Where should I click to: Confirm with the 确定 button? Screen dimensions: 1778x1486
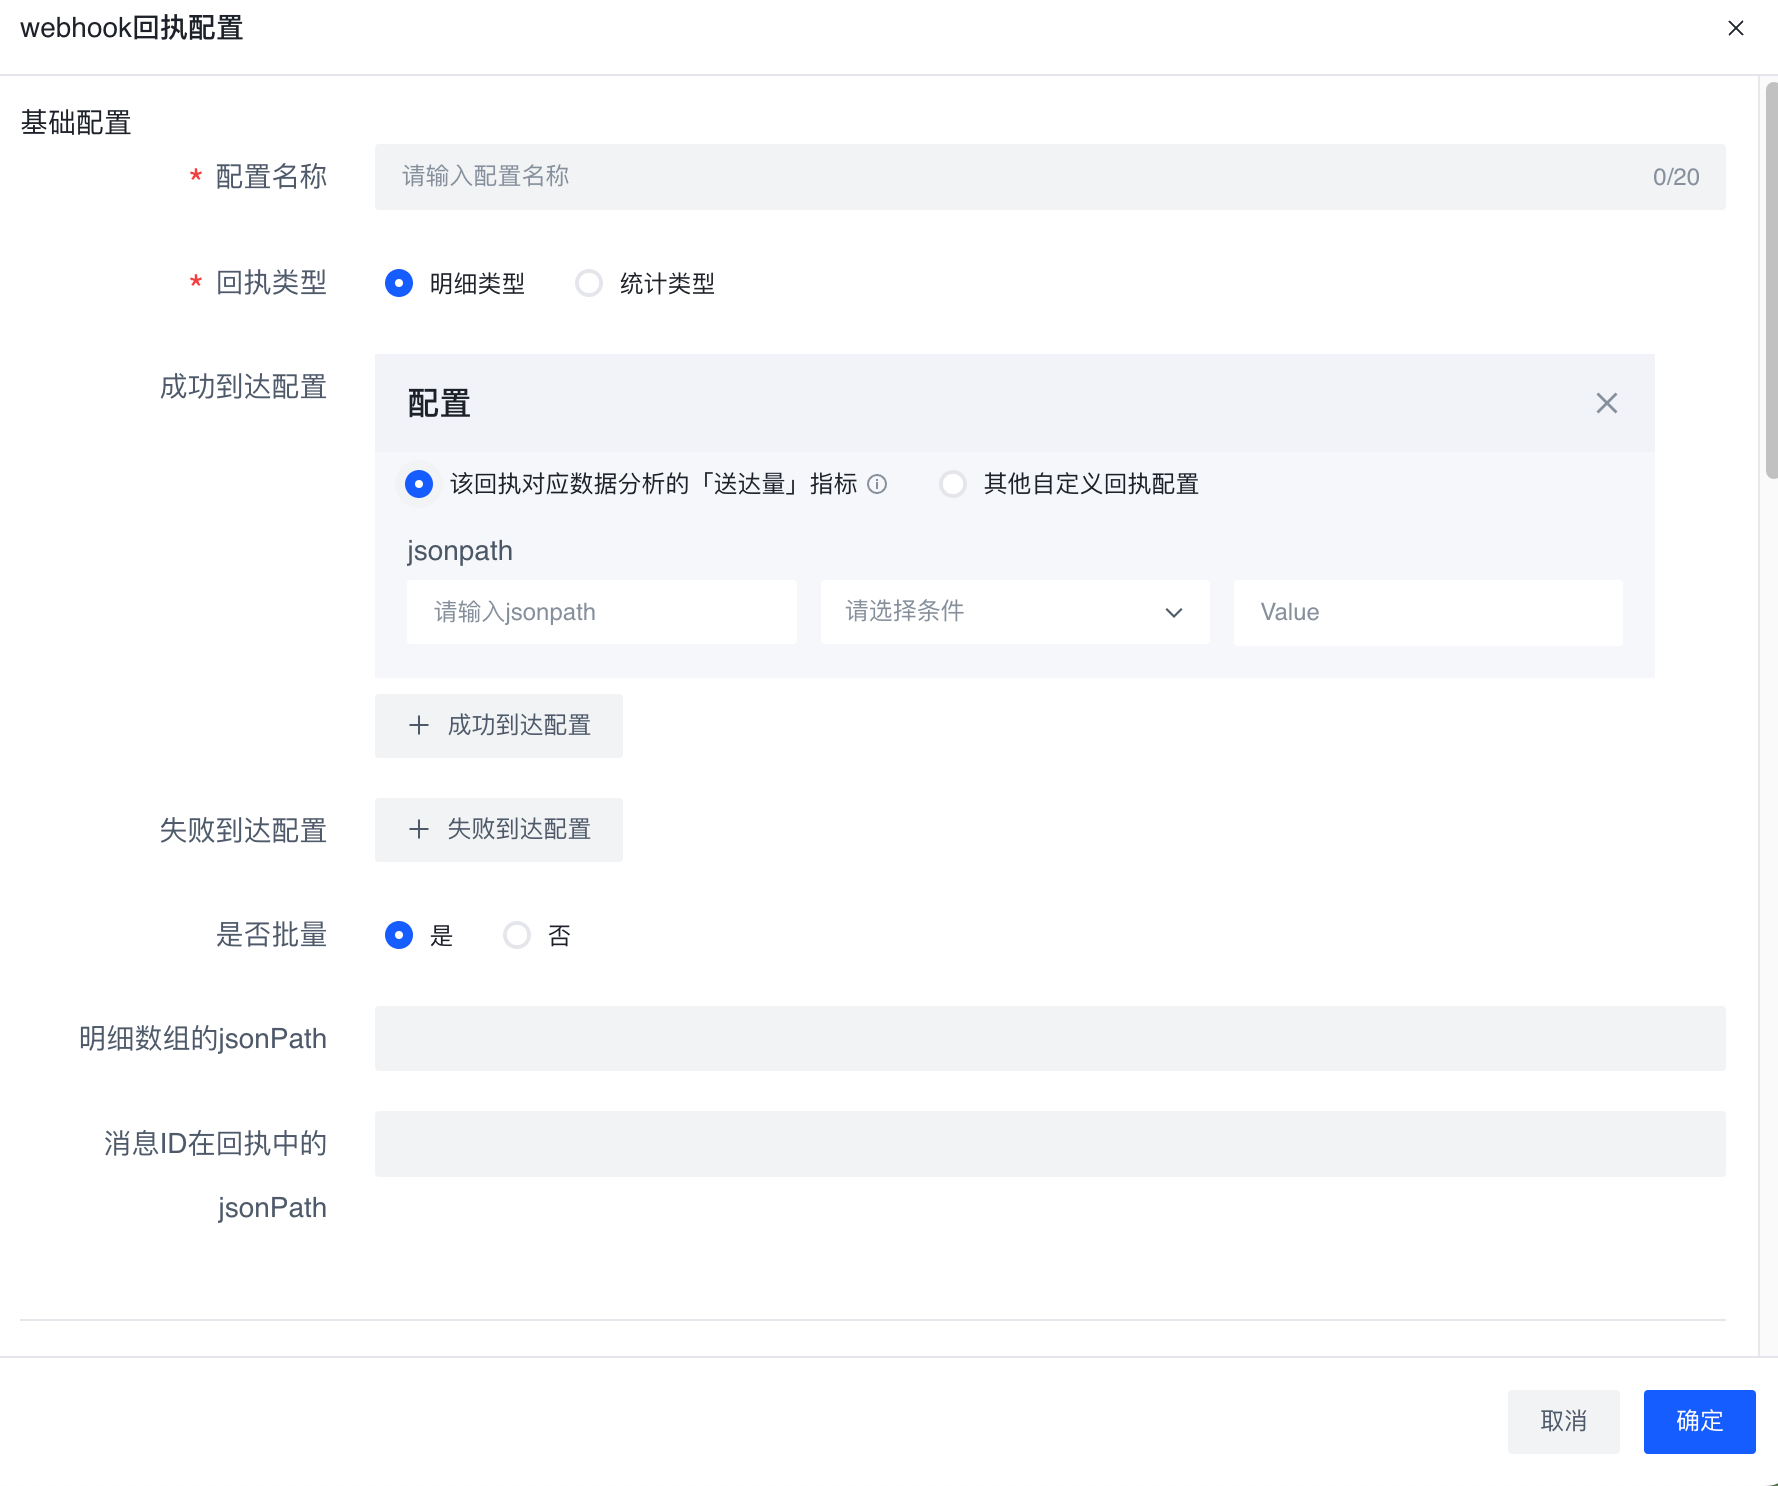point(1700,1422)
